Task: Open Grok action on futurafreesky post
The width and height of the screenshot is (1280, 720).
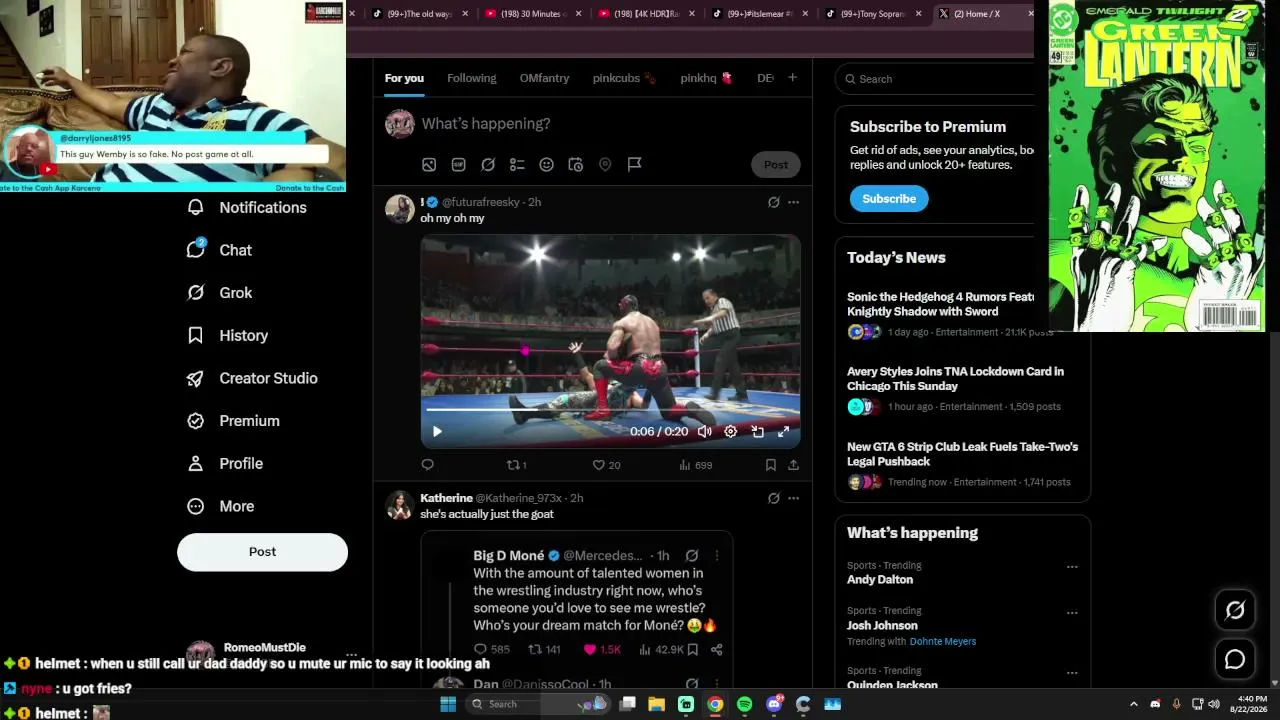Action: 773,202
